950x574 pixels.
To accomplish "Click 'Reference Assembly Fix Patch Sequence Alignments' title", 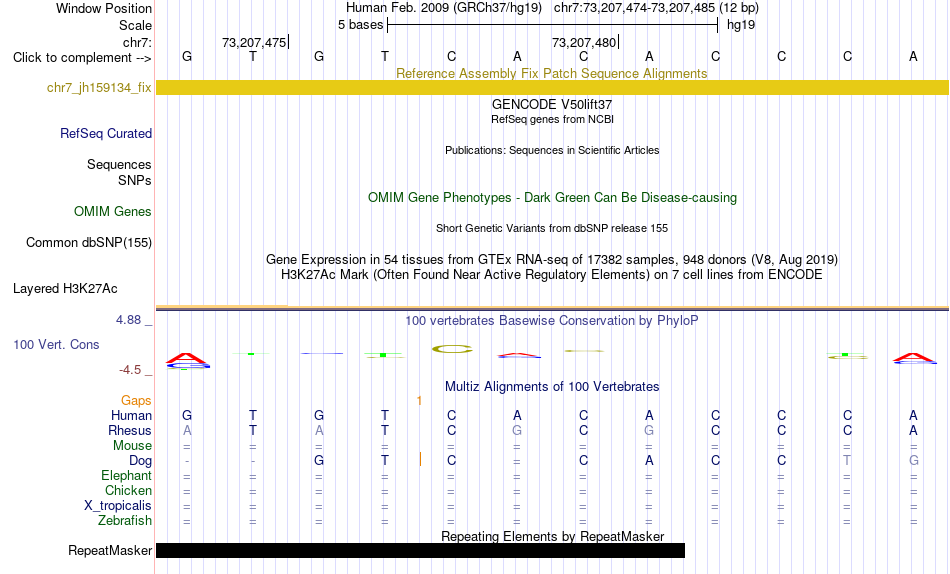I will click(551, 73).
